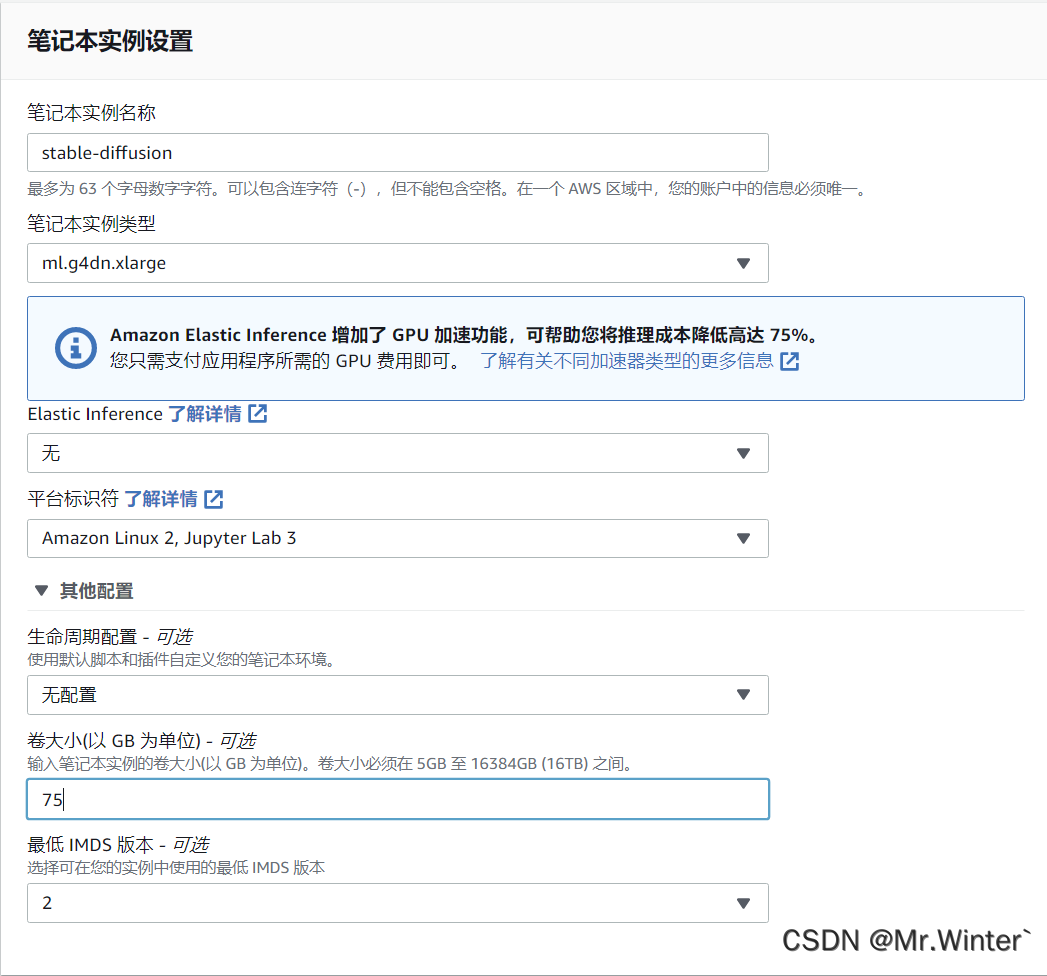Screen dimensions: 1047x976
Task: Click the volume size field containing 75
Action: 397,799
